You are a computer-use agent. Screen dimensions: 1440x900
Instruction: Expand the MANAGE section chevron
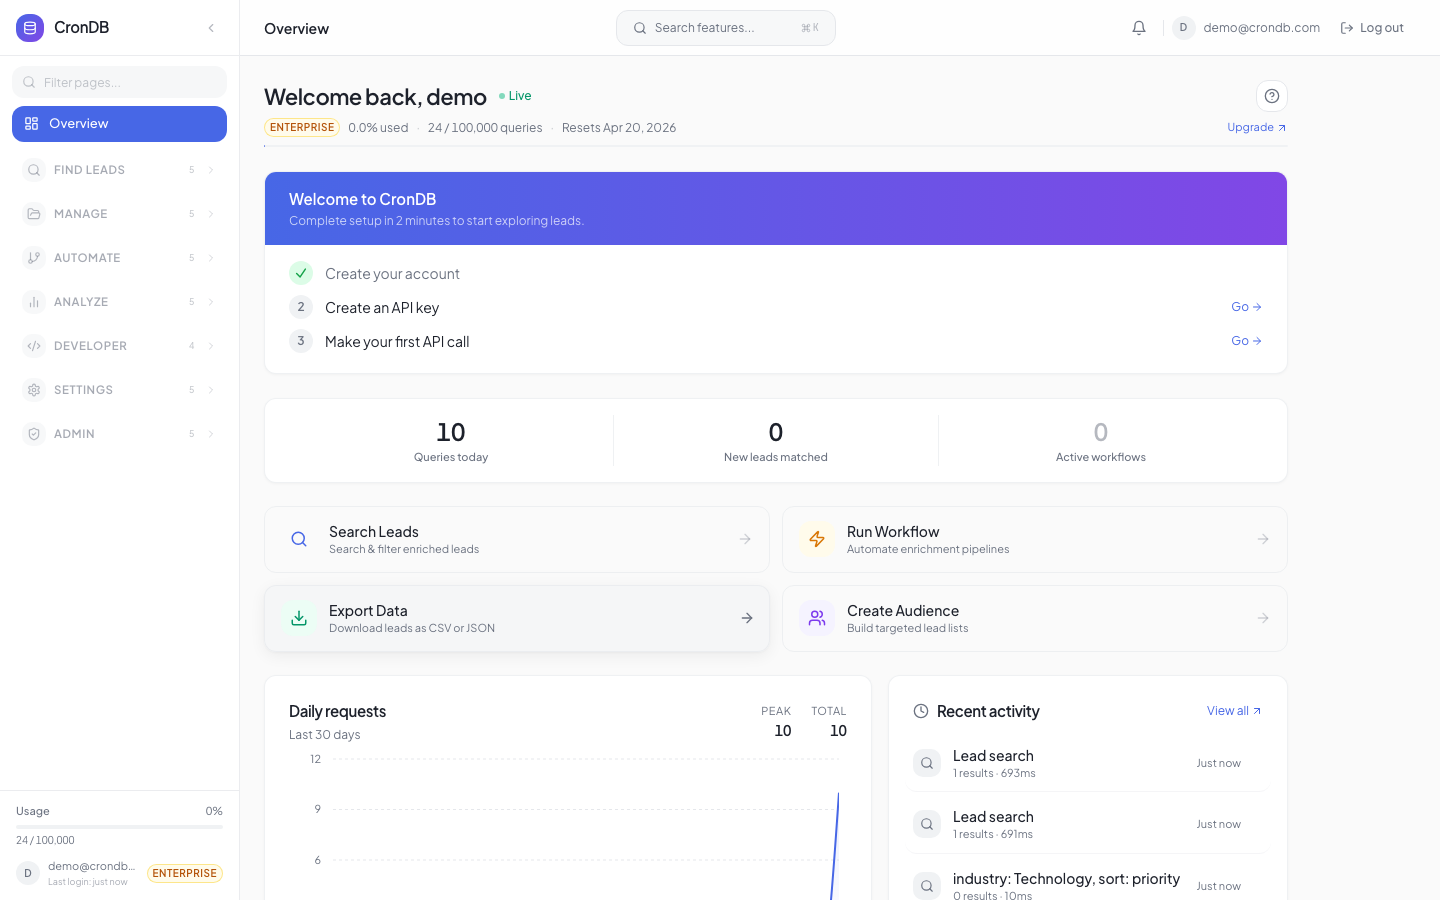point(211,214)
